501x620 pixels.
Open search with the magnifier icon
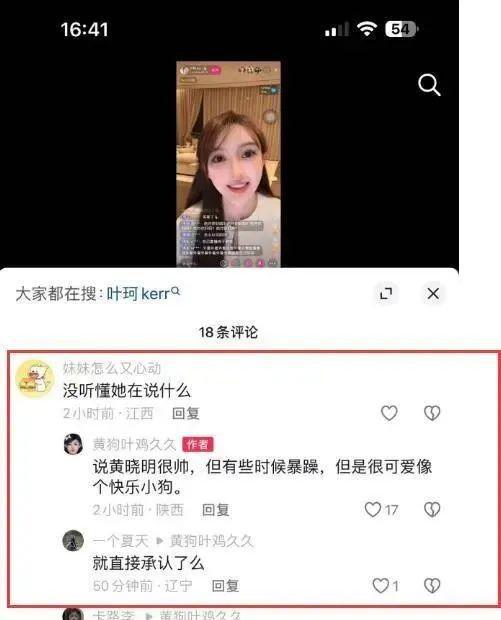click(429, 85)
